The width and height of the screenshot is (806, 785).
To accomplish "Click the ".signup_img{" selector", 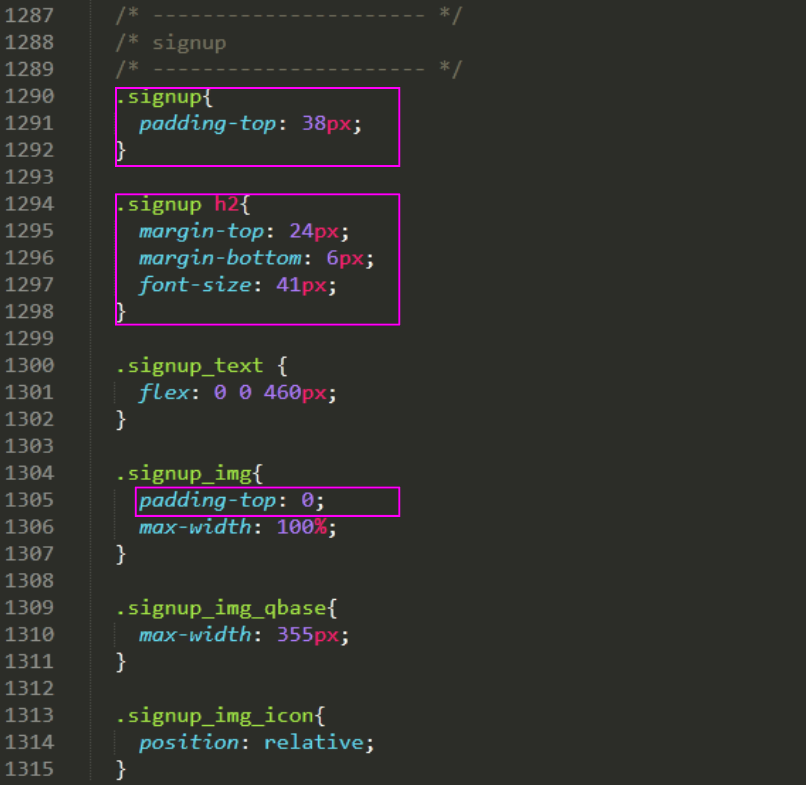I will [189, 474].
